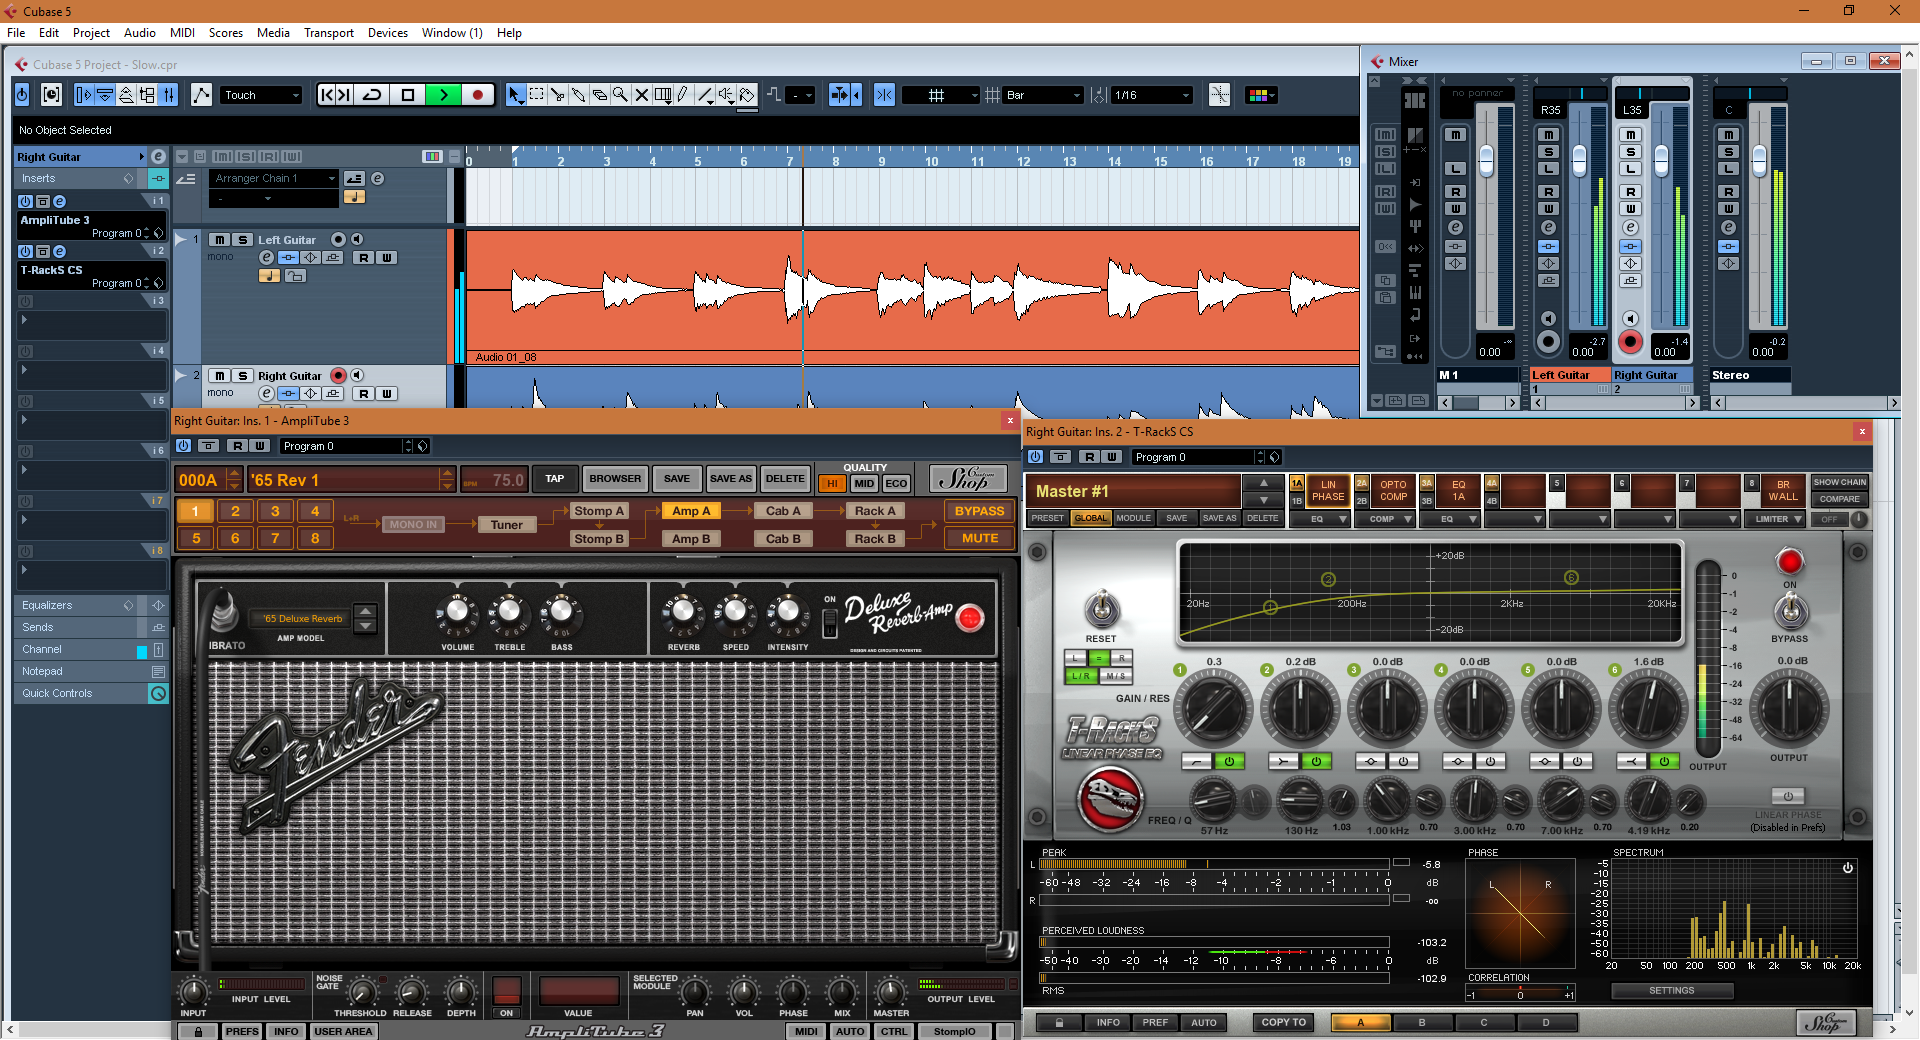Click Constrain delay compensation toolbar icon
Viewport: 1920px width, 1040px height.
[x=50, y=95]
